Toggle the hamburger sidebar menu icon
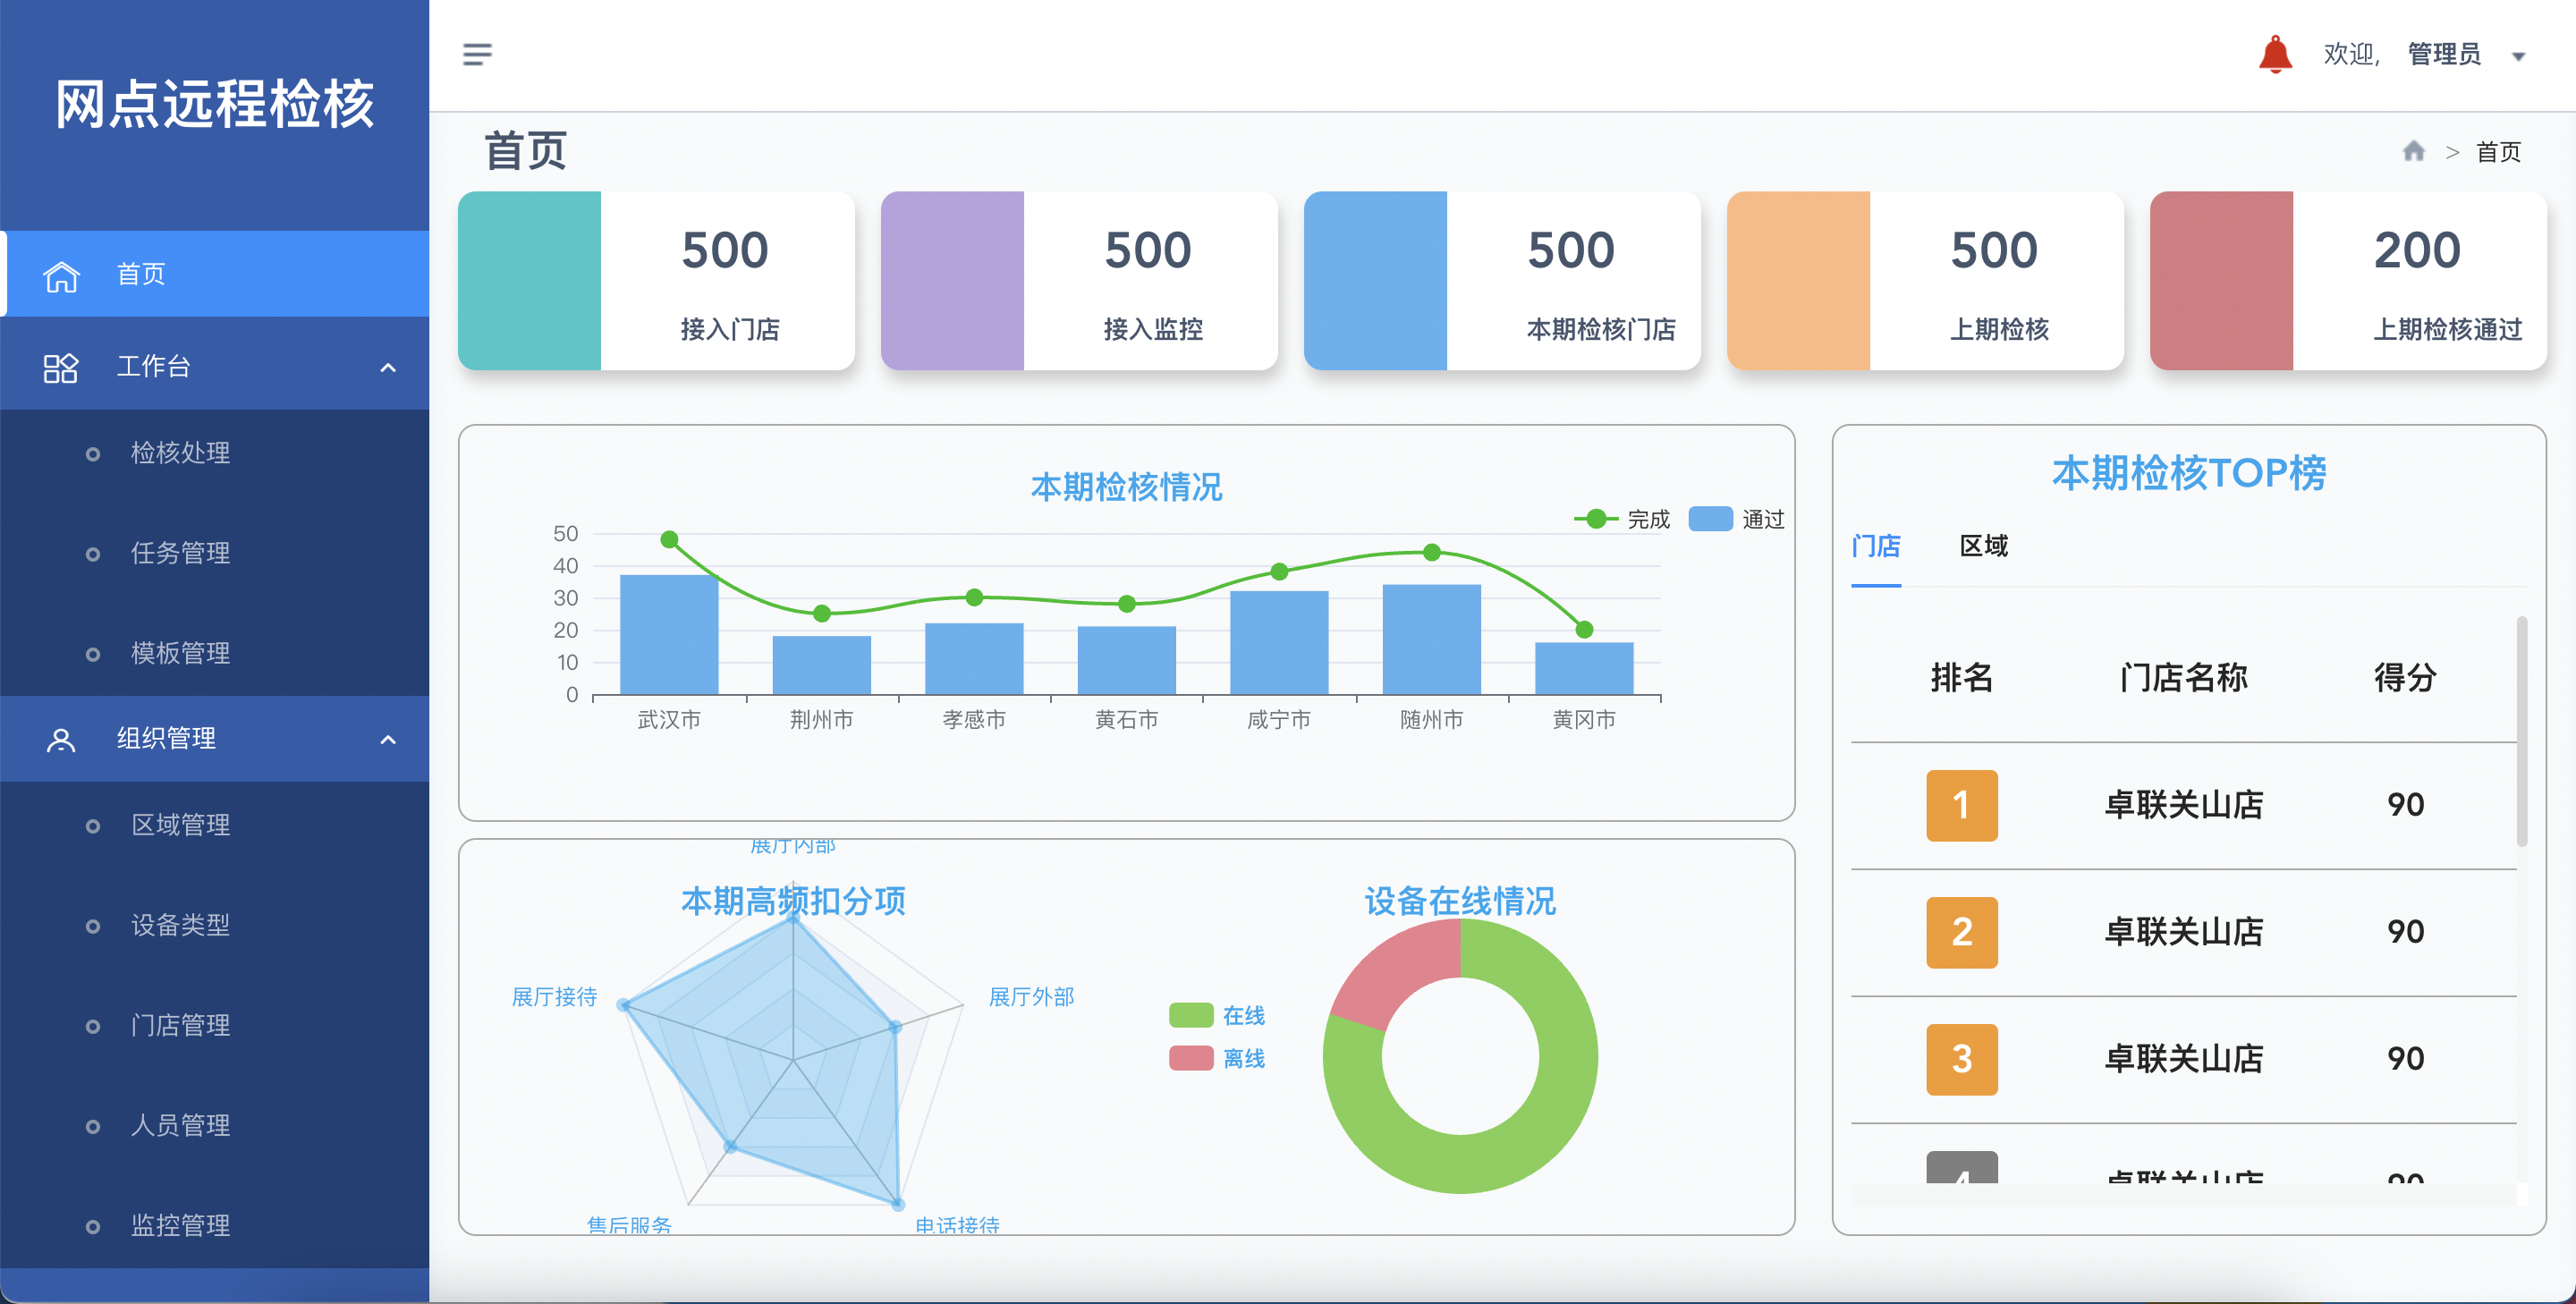2576x1304 pixels. click(x=477, y=54)
